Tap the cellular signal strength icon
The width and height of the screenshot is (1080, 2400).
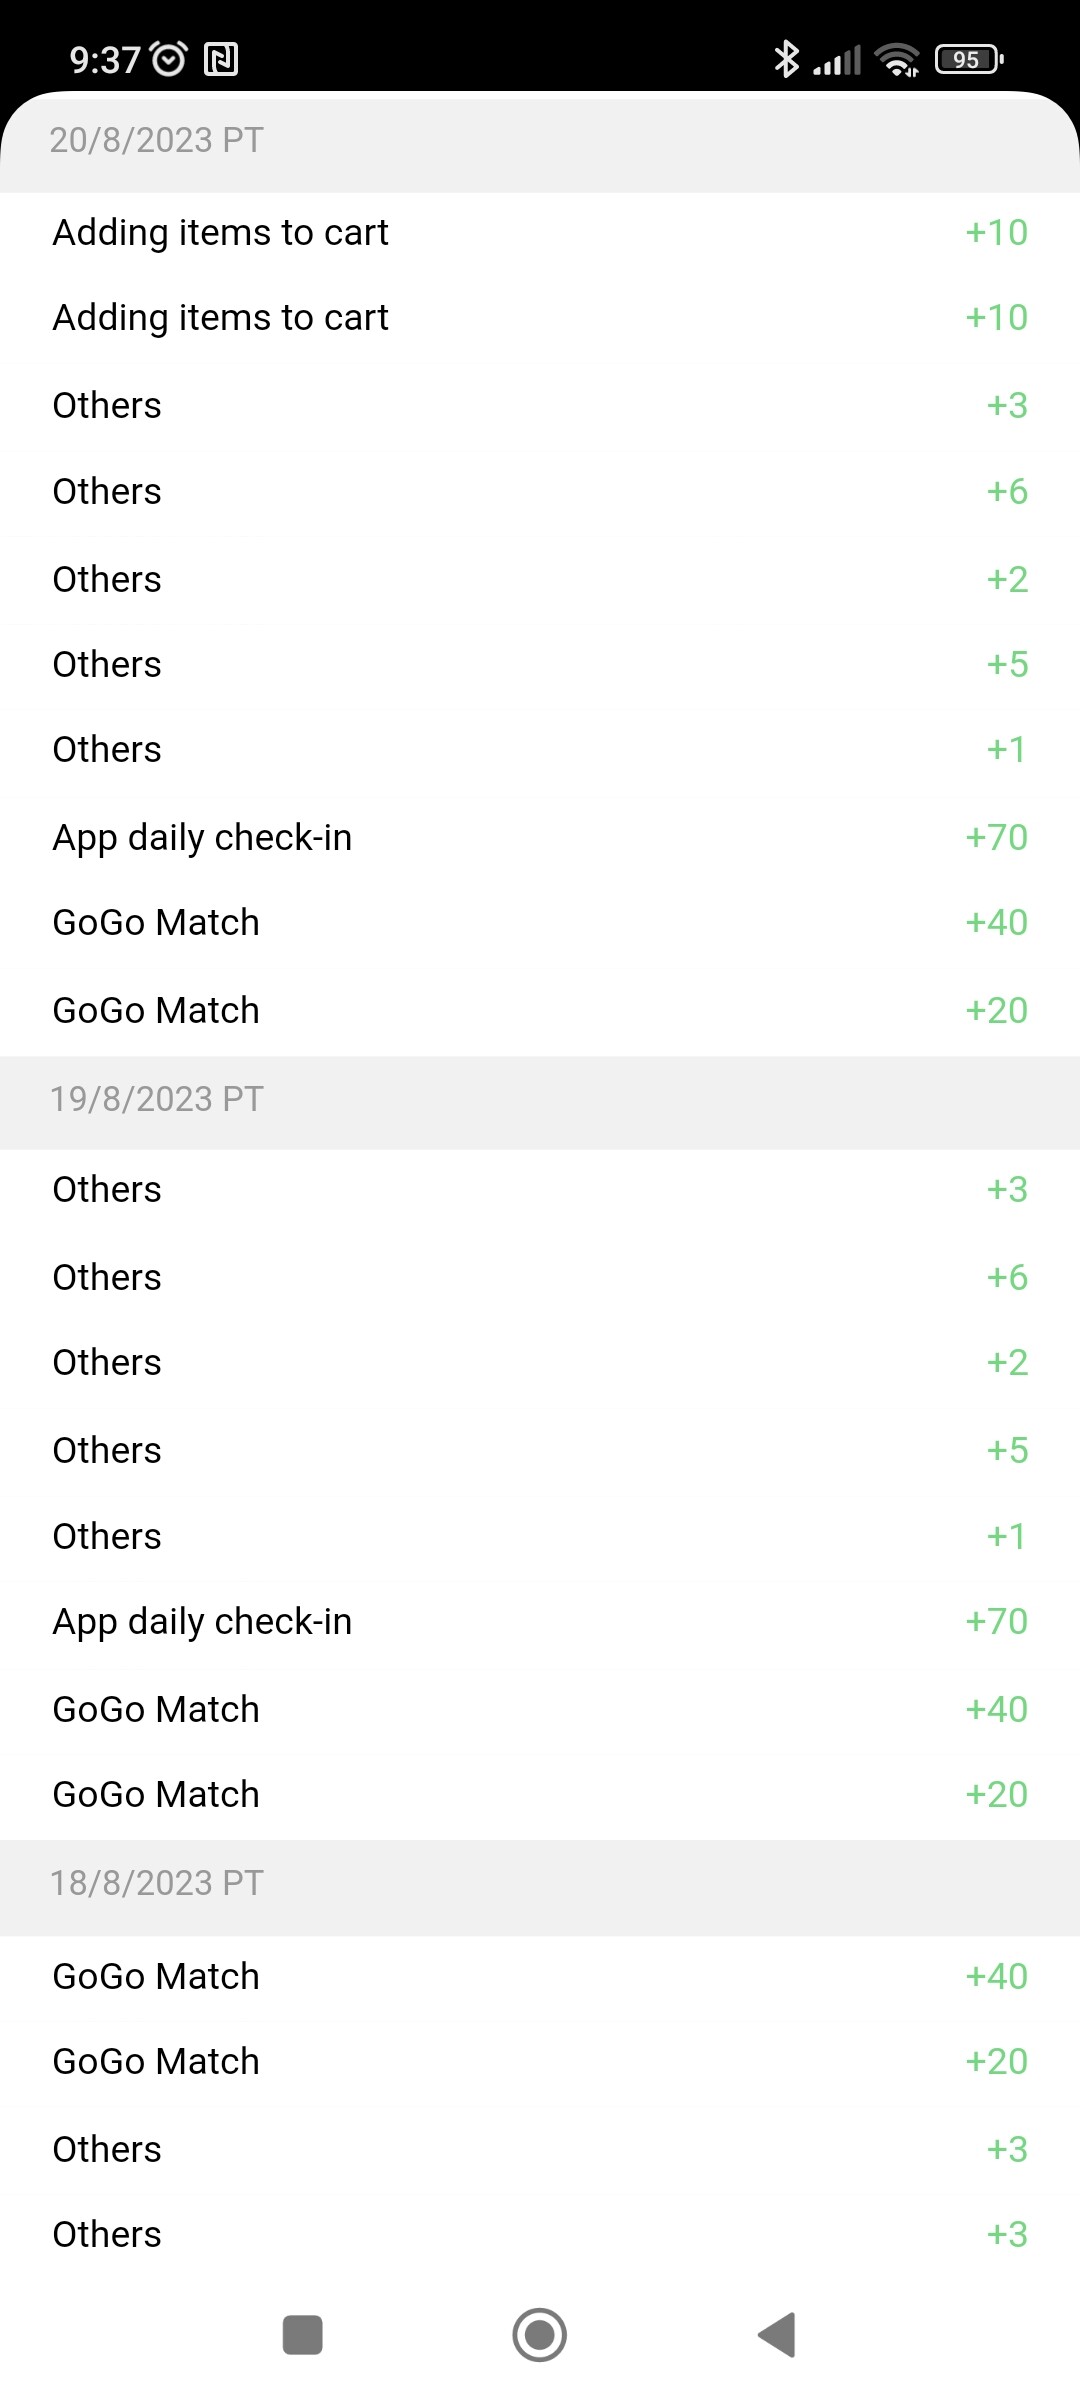(x=838, y=60)
